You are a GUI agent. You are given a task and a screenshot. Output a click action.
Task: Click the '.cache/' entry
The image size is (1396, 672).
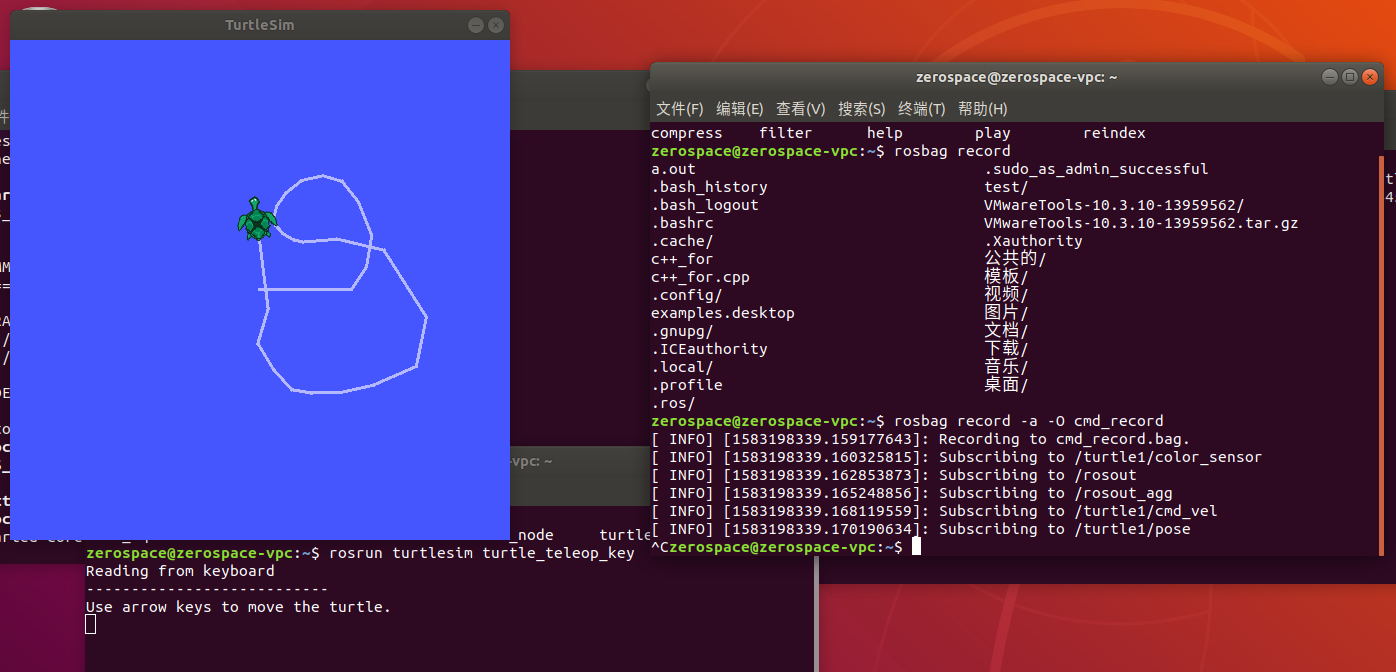pyautogui.click(x=682, y=241)
